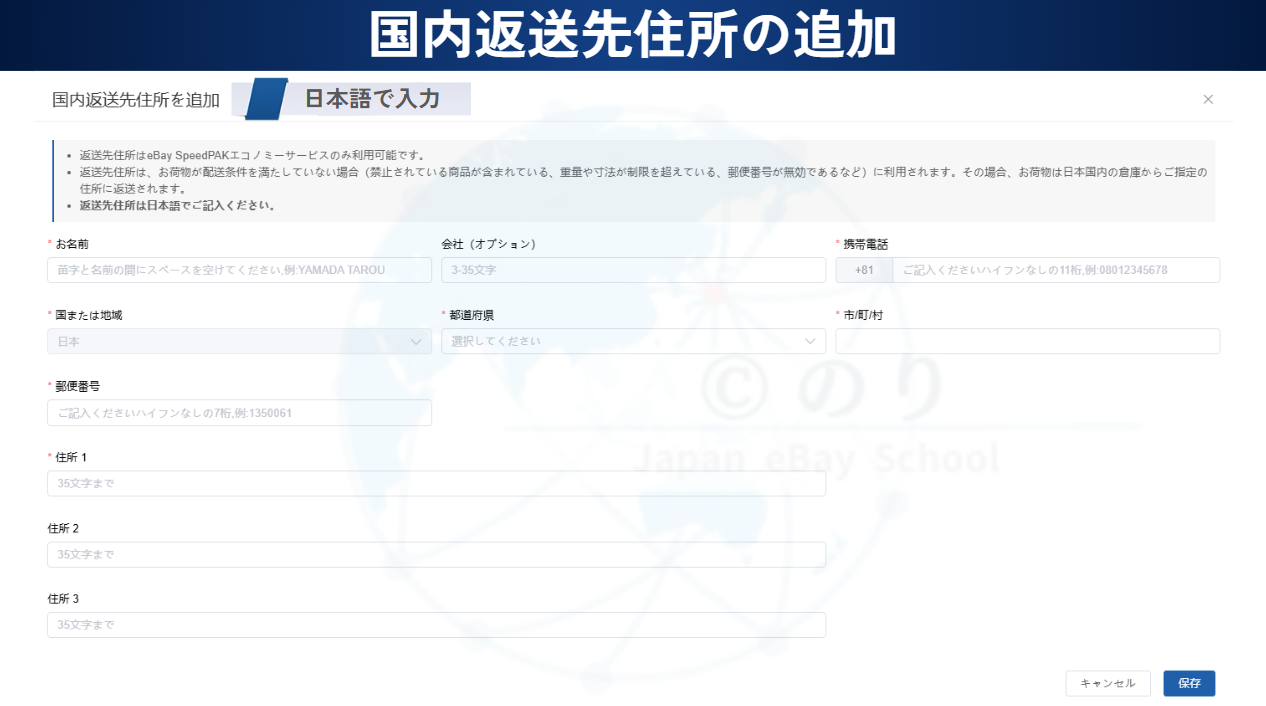Screen dimensions: 1266x706
Task: Click the 携帯電話 phone number field
Action: (1055, 270)
